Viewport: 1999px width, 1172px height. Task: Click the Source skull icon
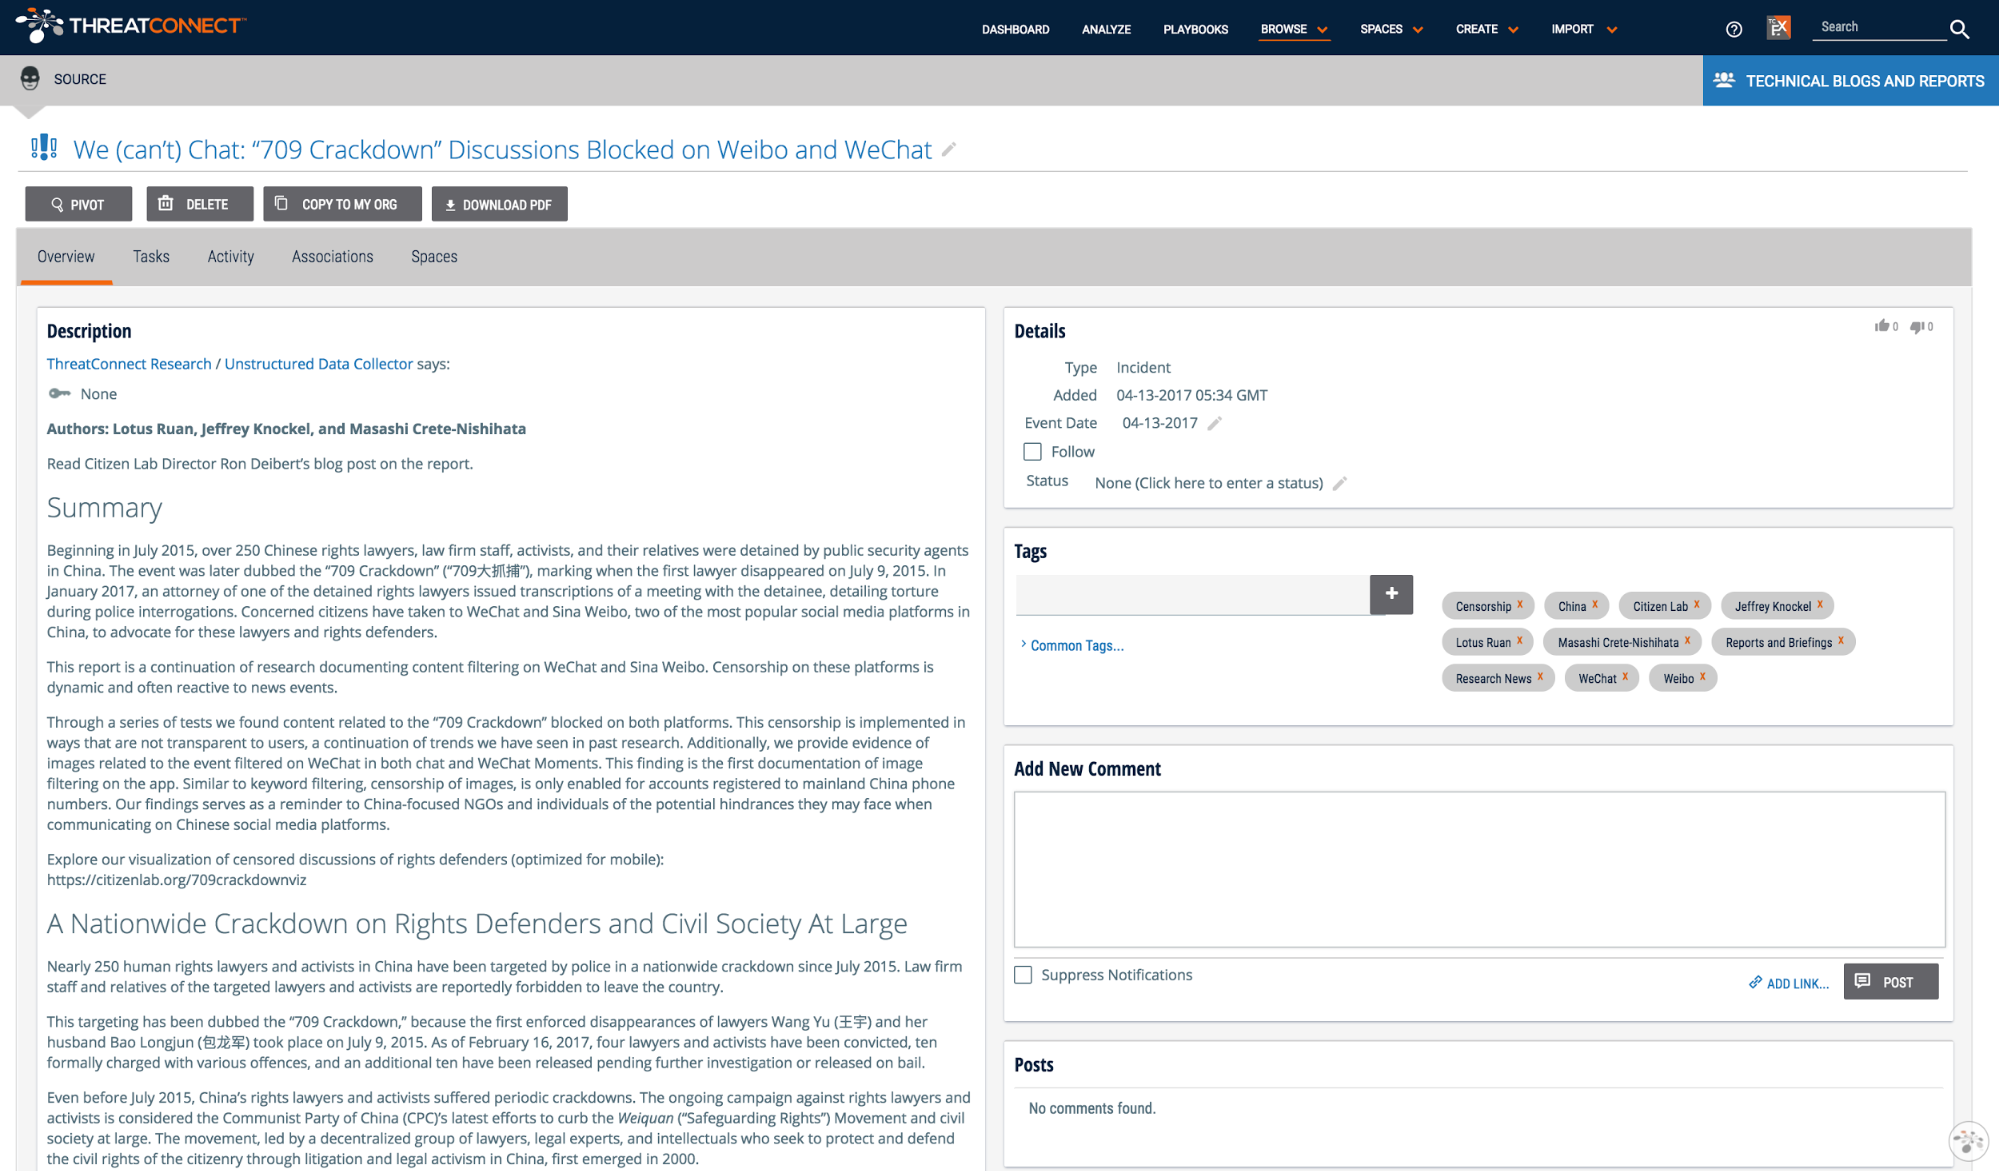click(x=30, y=79)
